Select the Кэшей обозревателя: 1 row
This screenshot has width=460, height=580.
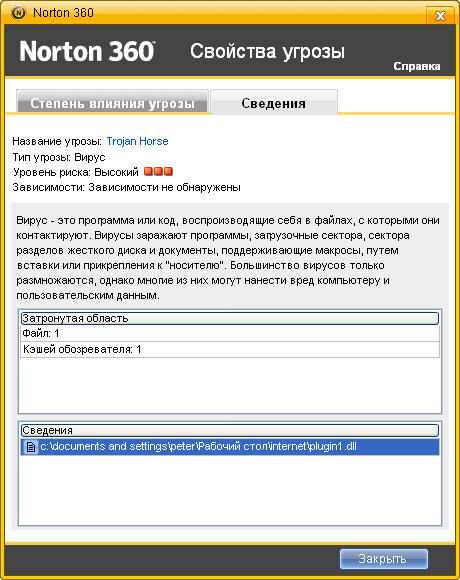point(230,350)
